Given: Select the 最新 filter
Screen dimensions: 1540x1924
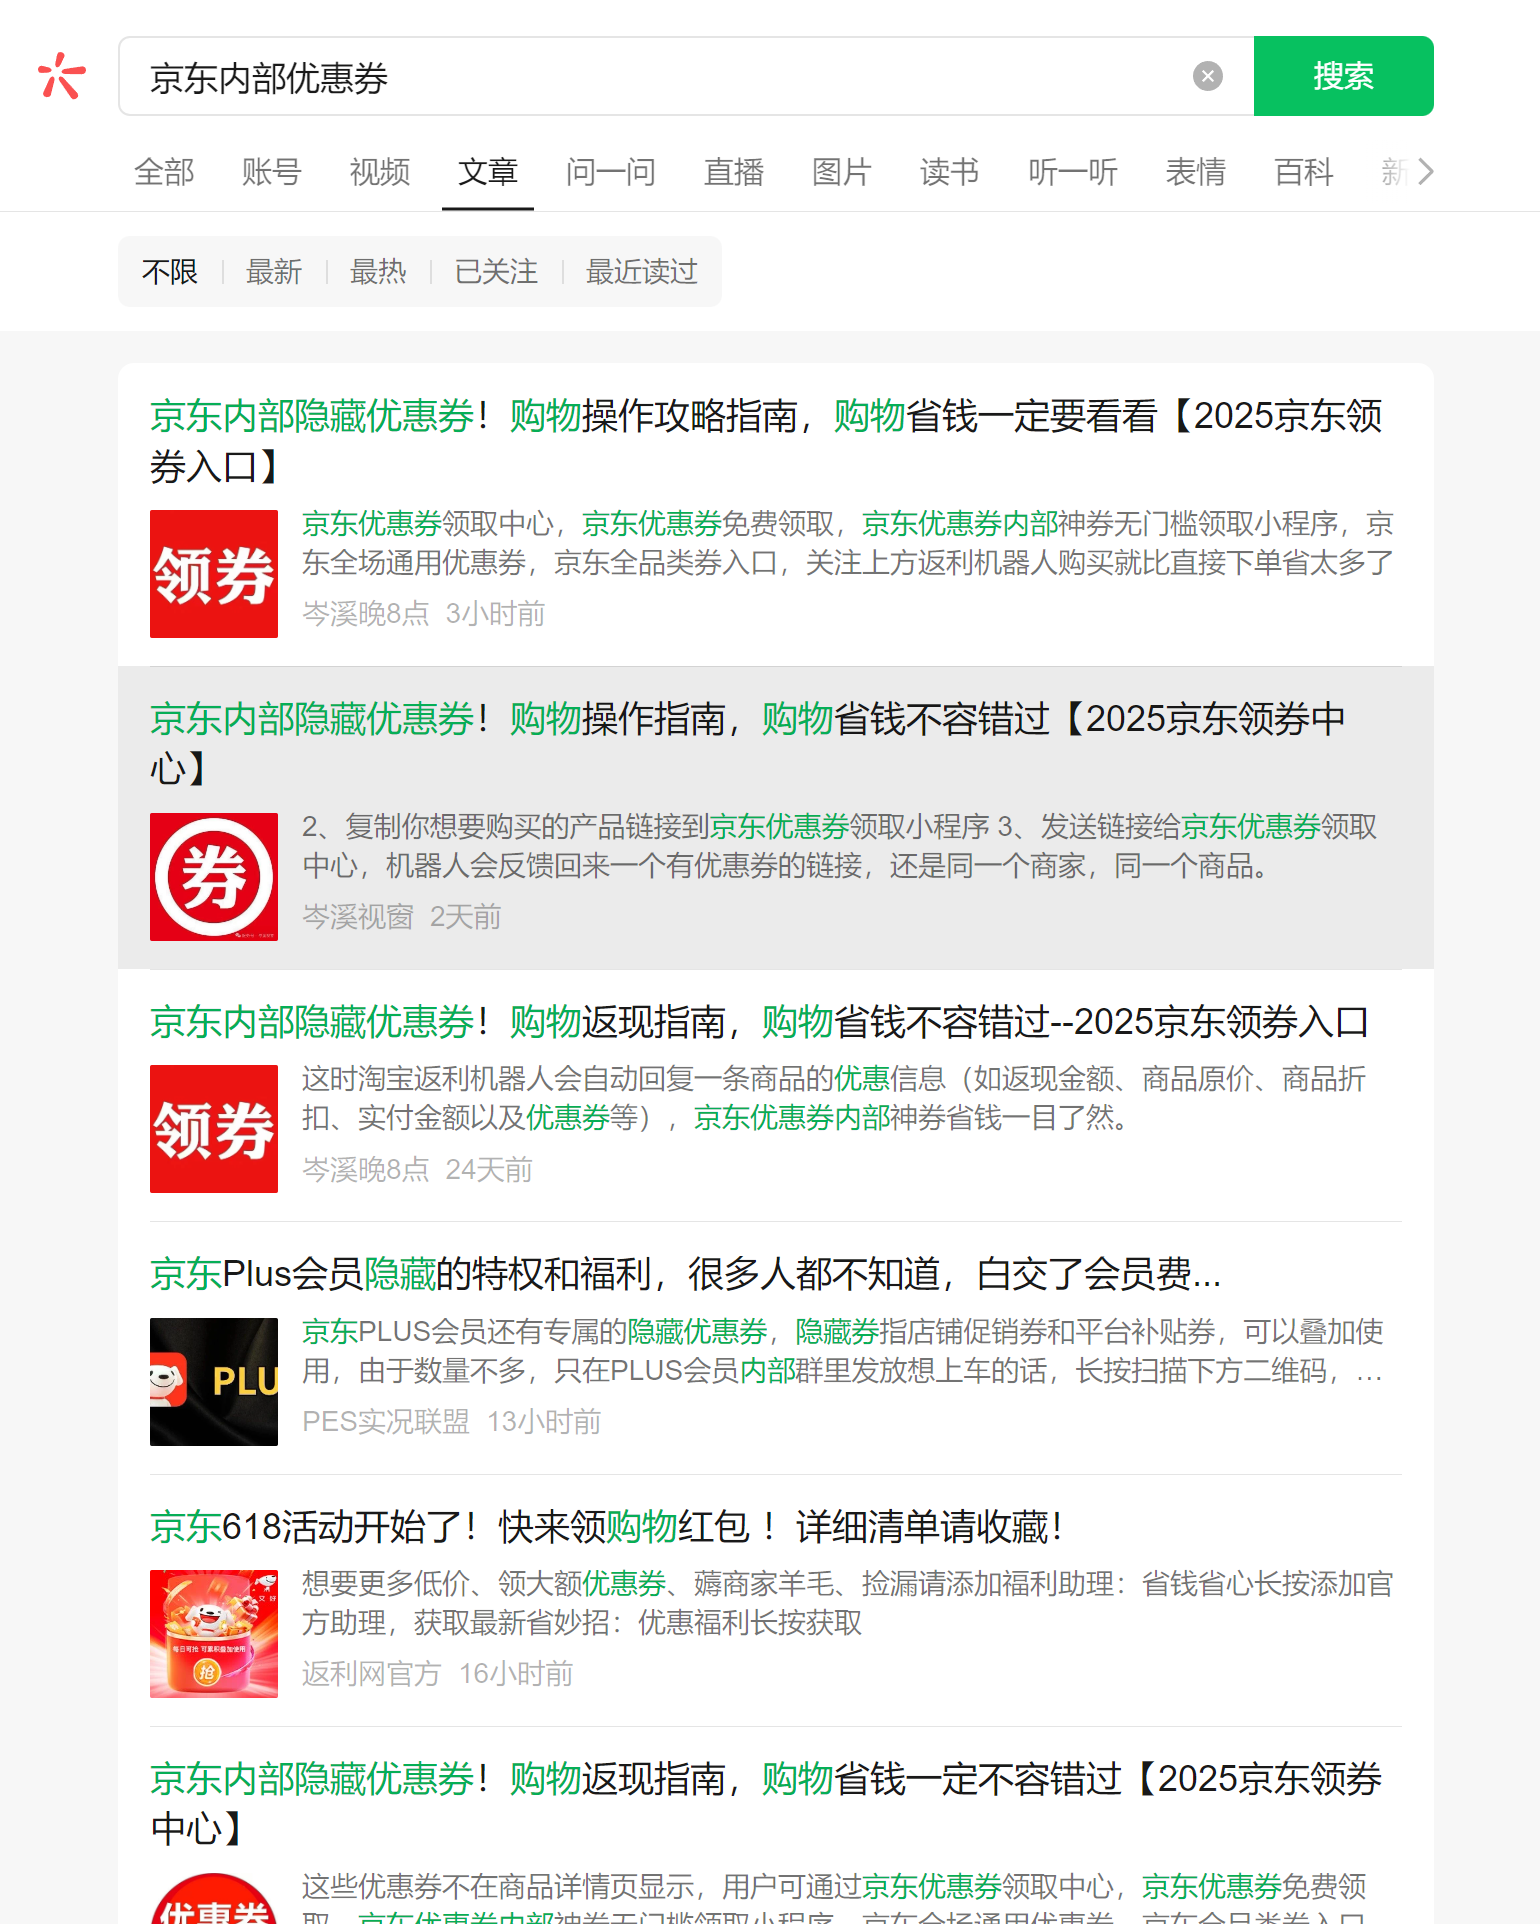Looking at the screenshot, I should pos(274,272).
